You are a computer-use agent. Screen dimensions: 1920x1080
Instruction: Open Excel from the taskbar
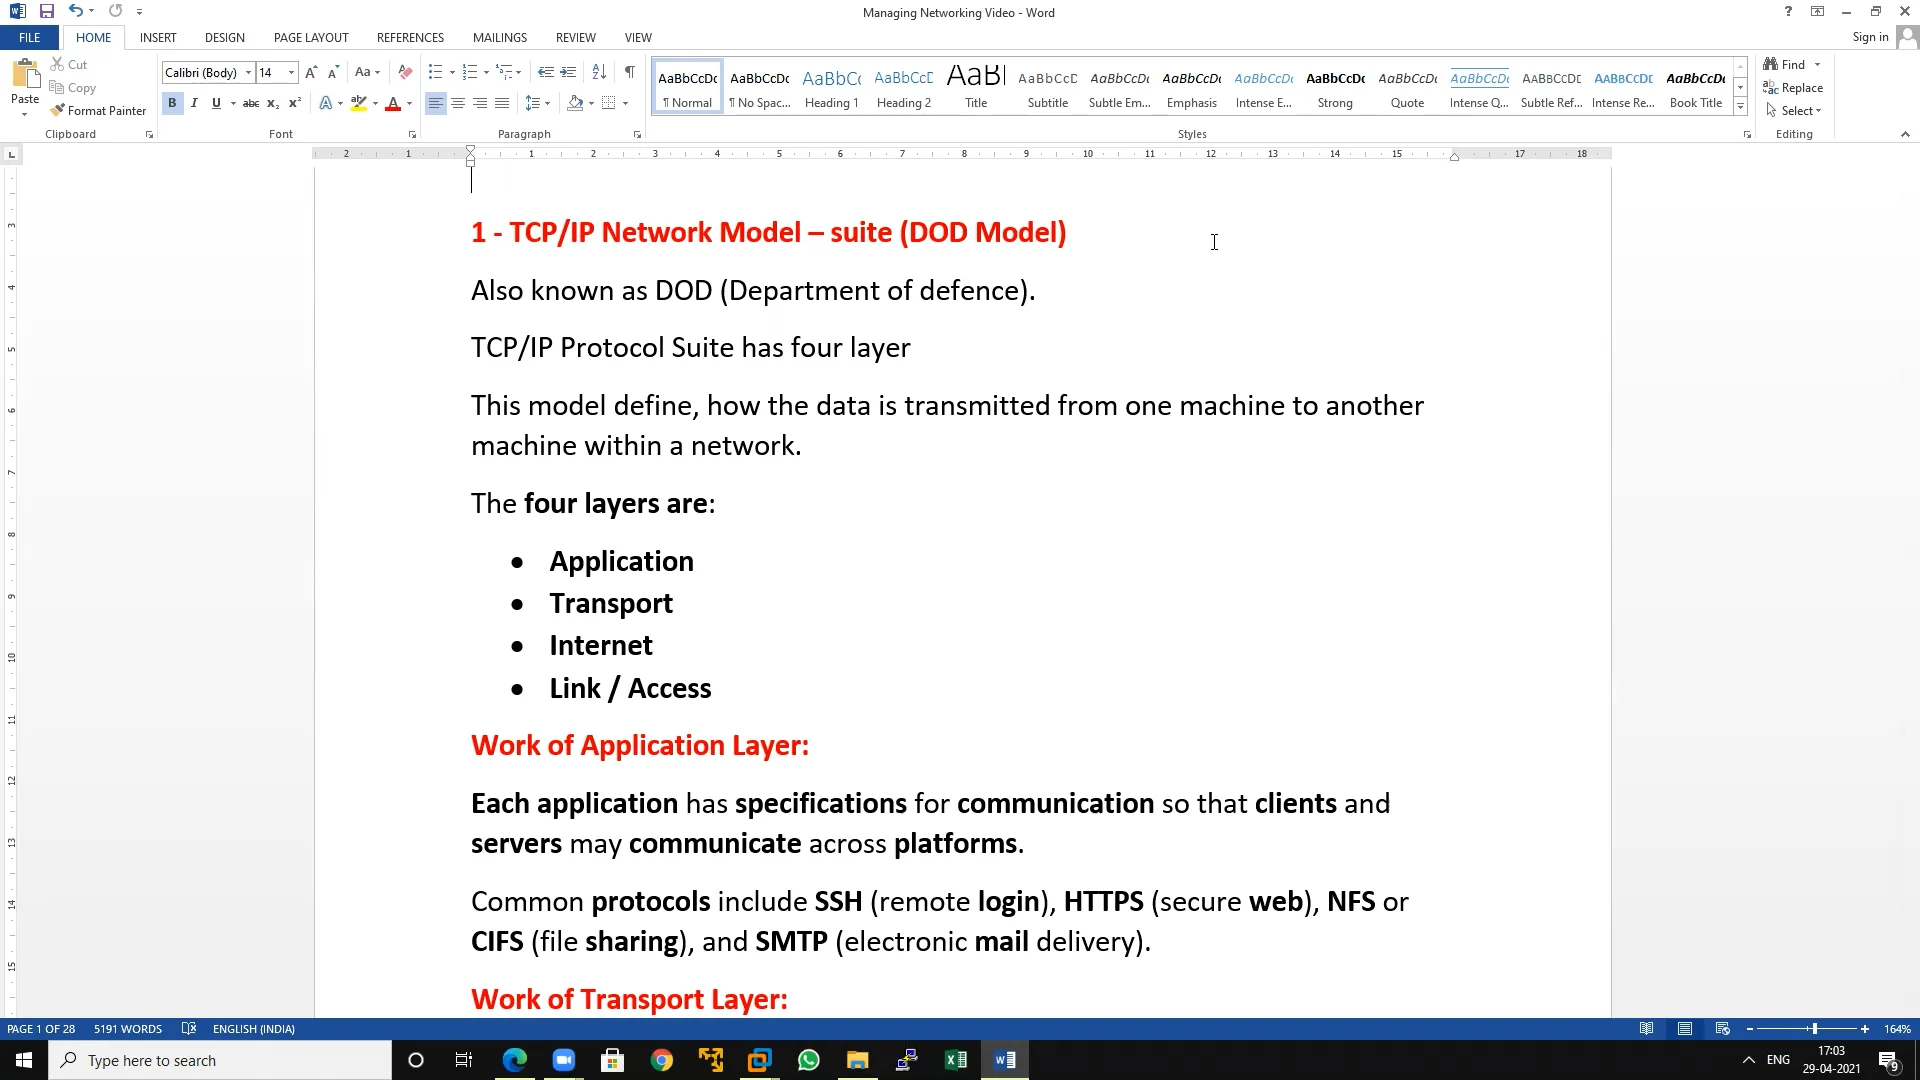[956, 1060]
